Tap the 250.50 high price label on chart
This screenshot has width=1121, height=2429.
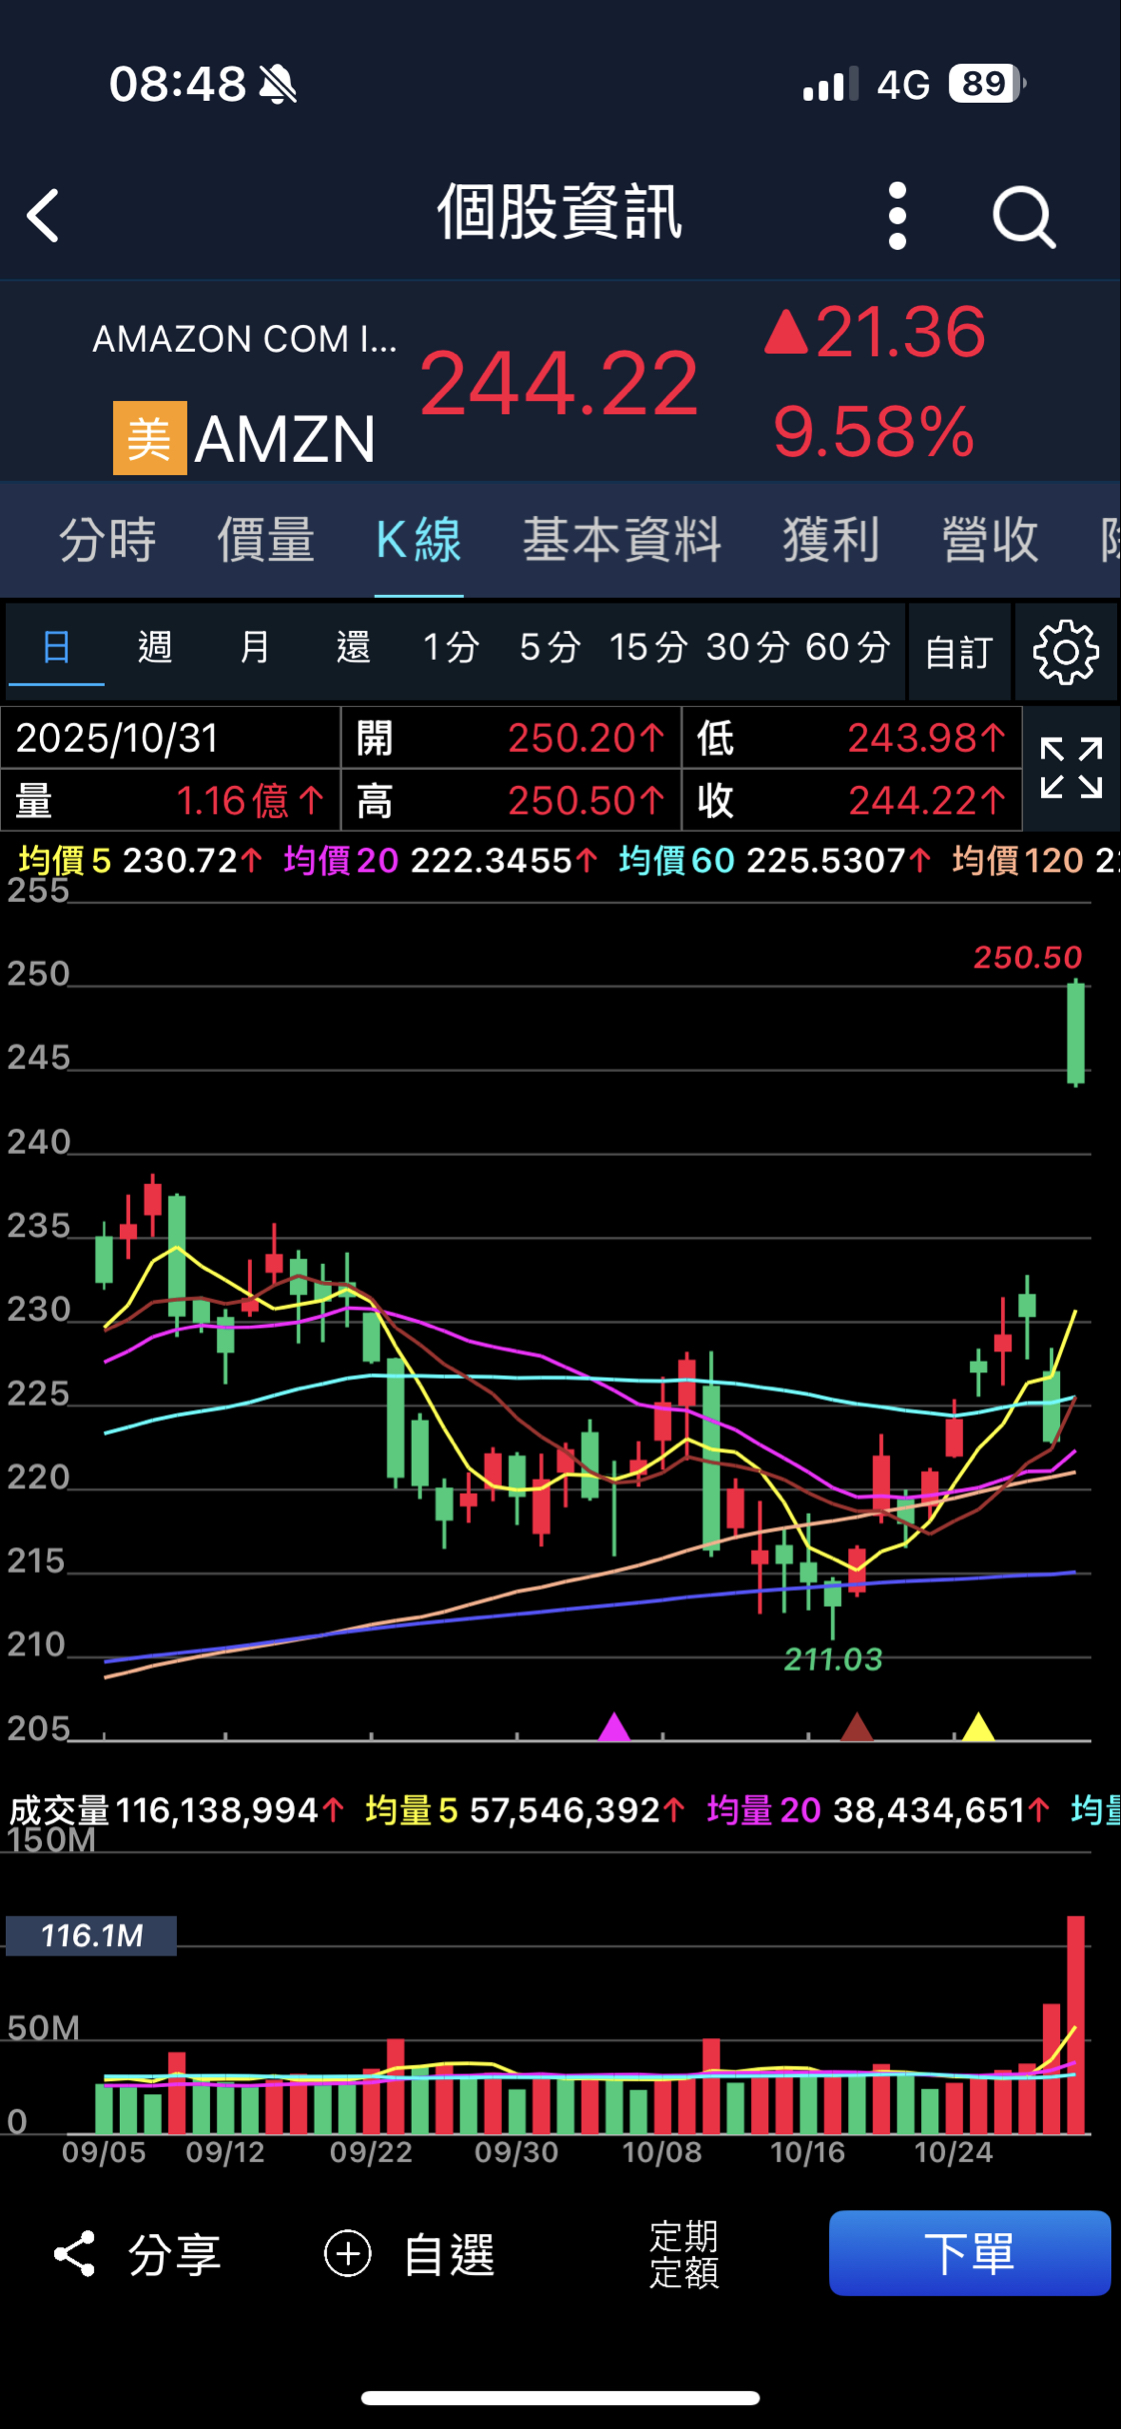tap(1028, 957)
